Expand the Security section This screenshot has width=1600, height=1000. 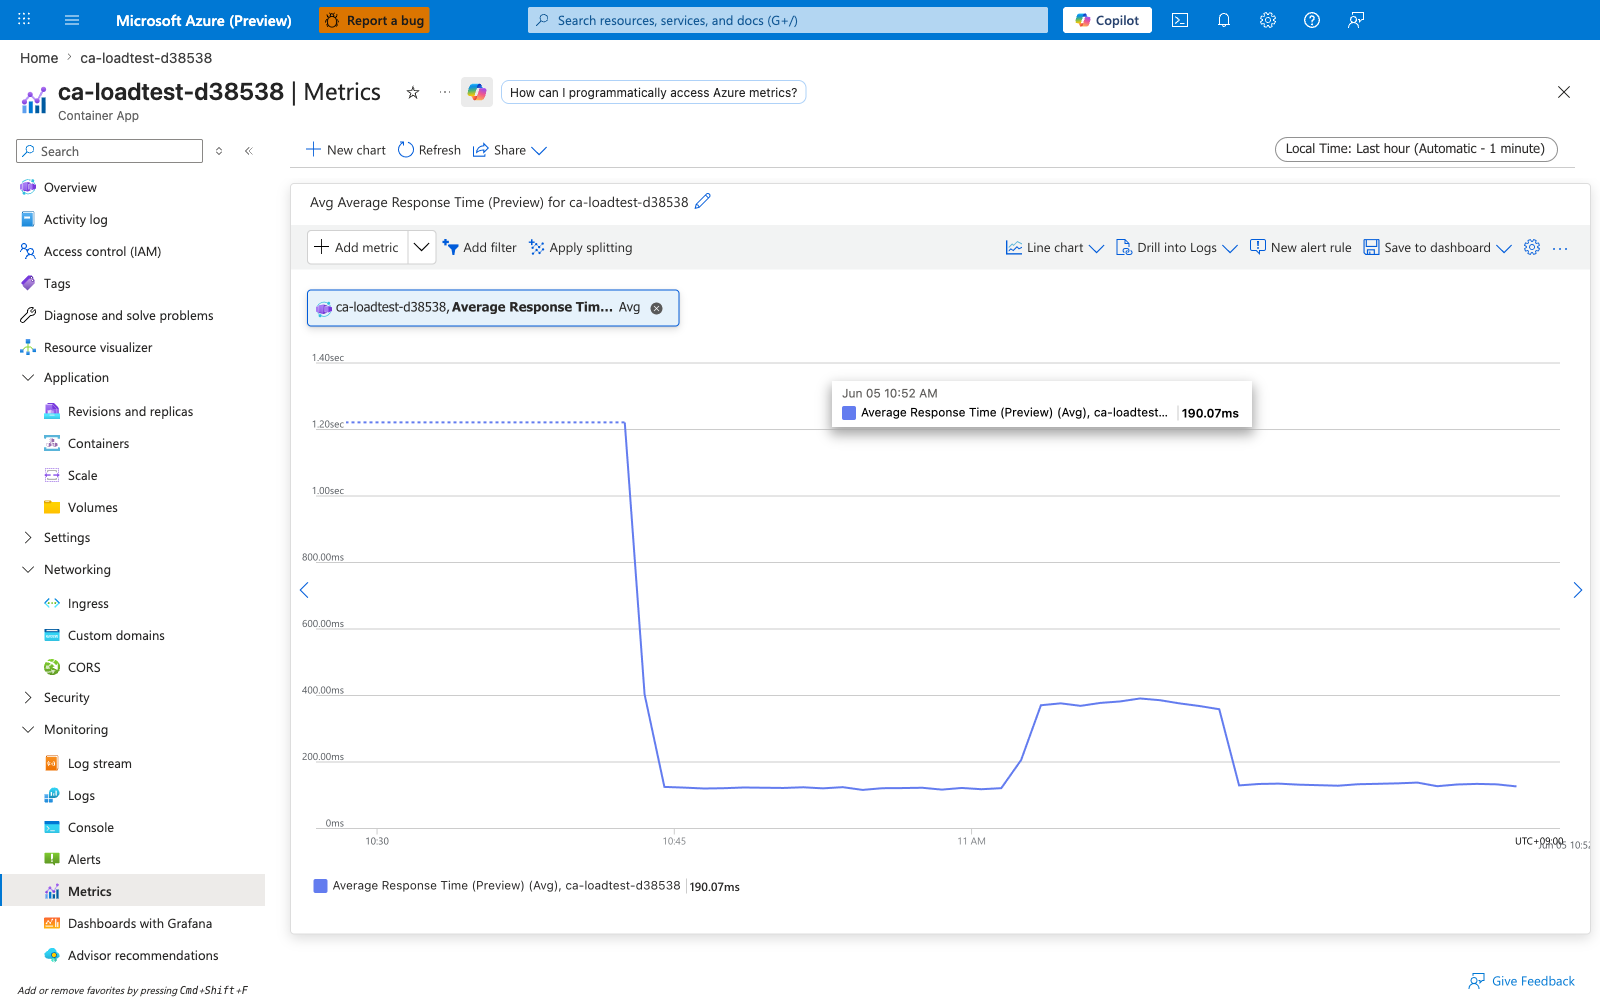pyautogui.click(x=28, y=698)
